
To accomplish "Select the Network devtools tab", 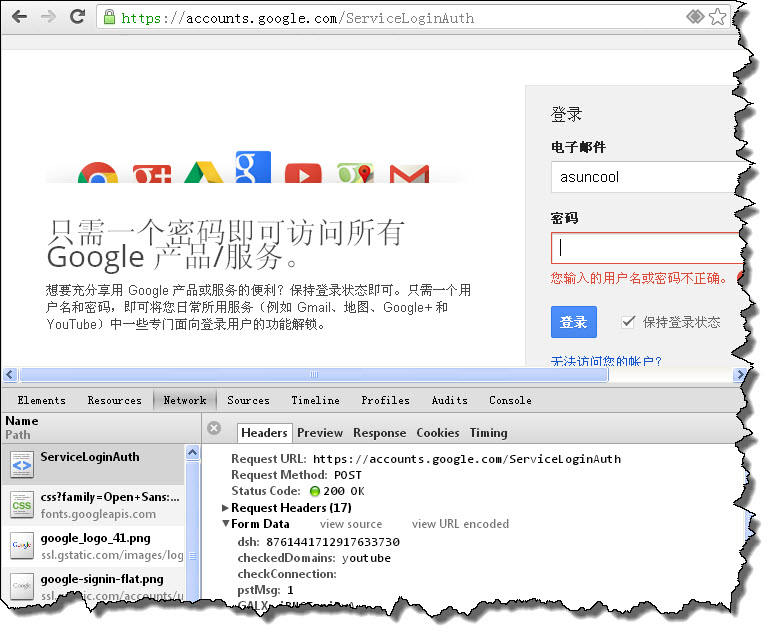I will pos(185,400).
